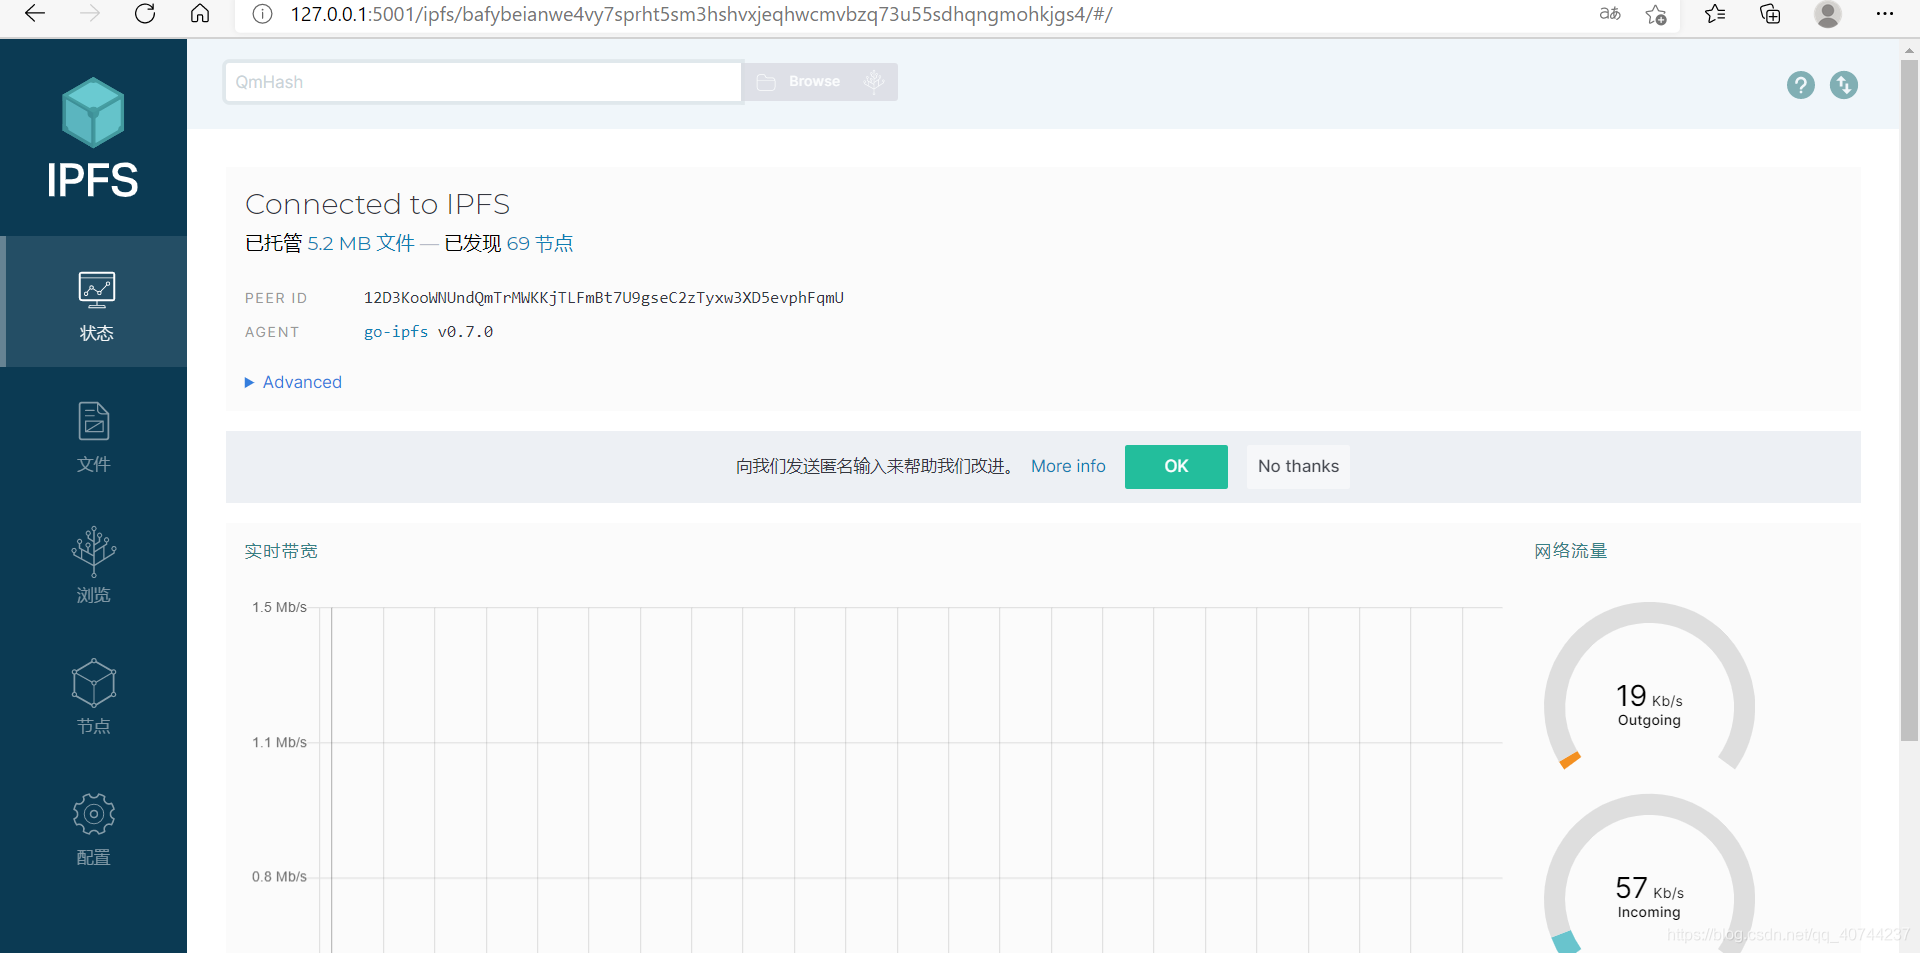1920x953 pixels.
Task: Open the collections icon
Action: pos(1770,14)
